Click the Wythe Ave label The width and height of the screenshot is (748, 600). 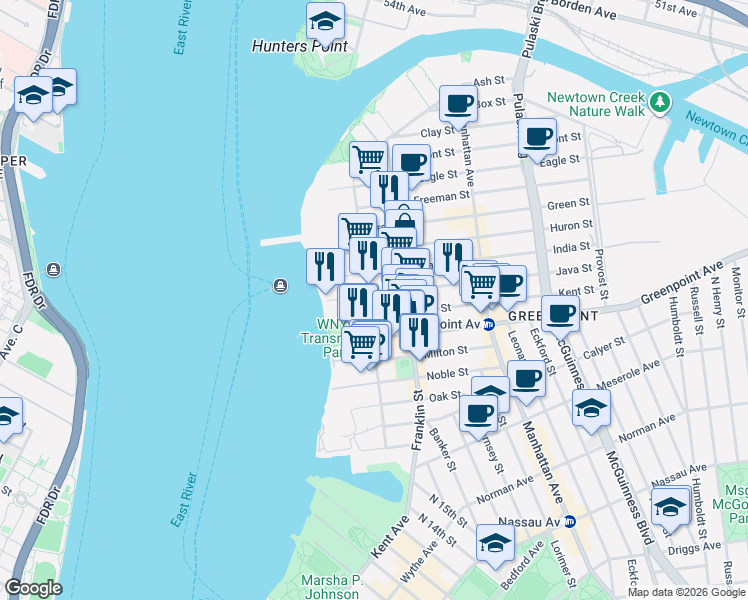pos(419,561)
